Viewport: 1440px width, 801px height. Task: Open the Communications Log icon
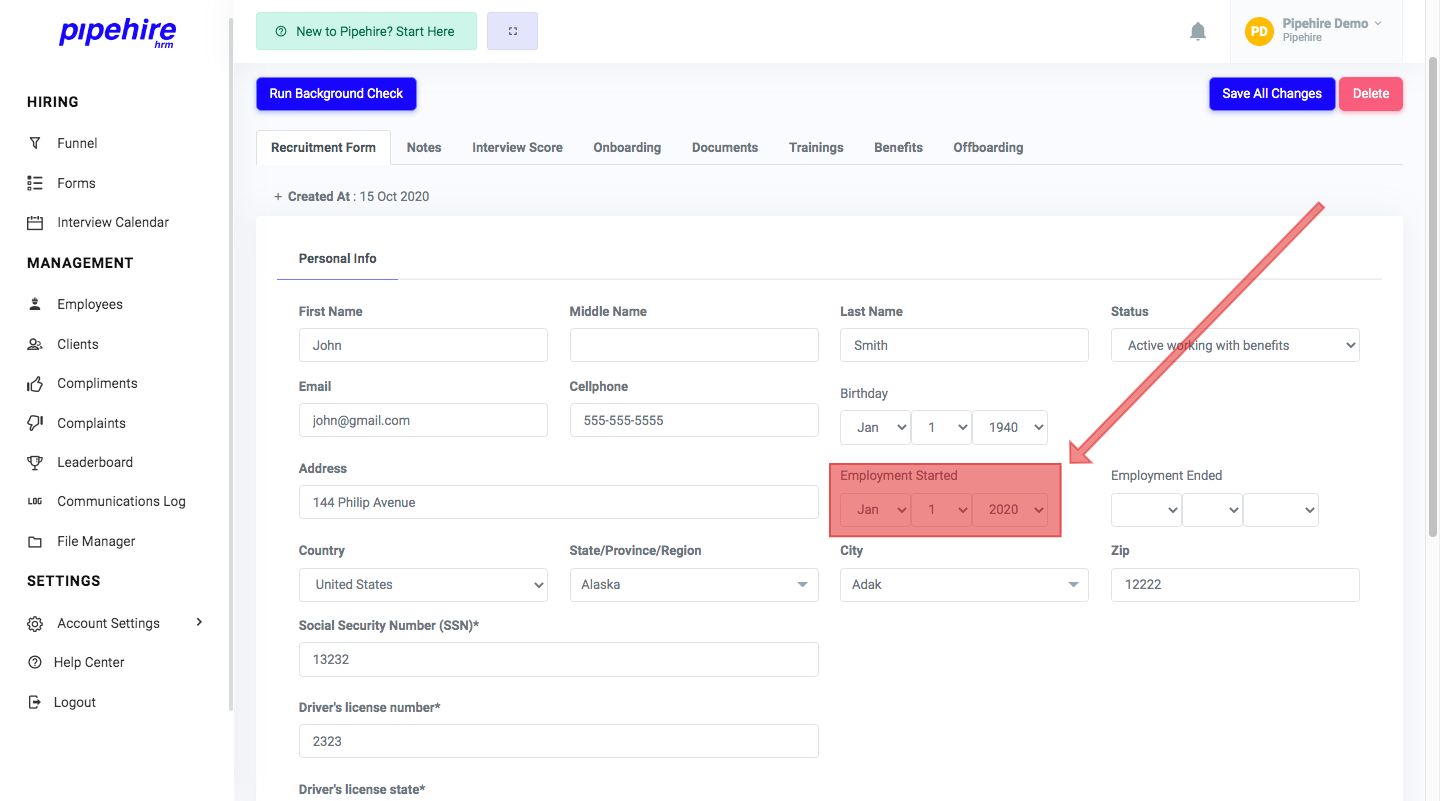point(37,501)
